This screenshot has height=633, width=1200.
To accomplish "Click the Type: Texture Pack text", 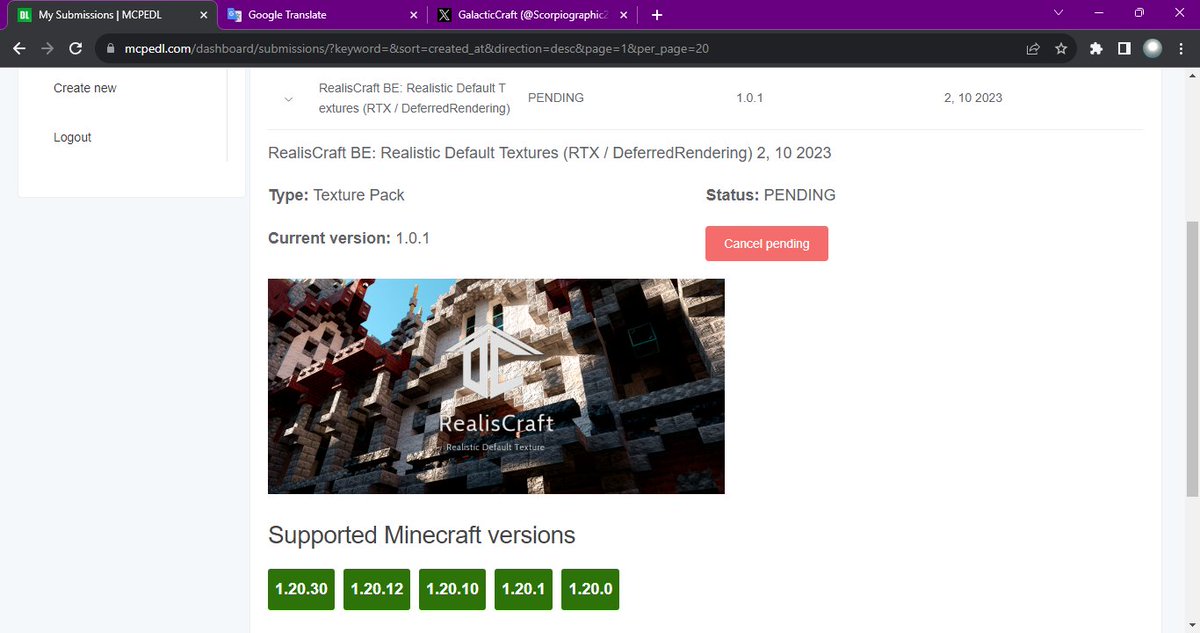I will 336,195.
